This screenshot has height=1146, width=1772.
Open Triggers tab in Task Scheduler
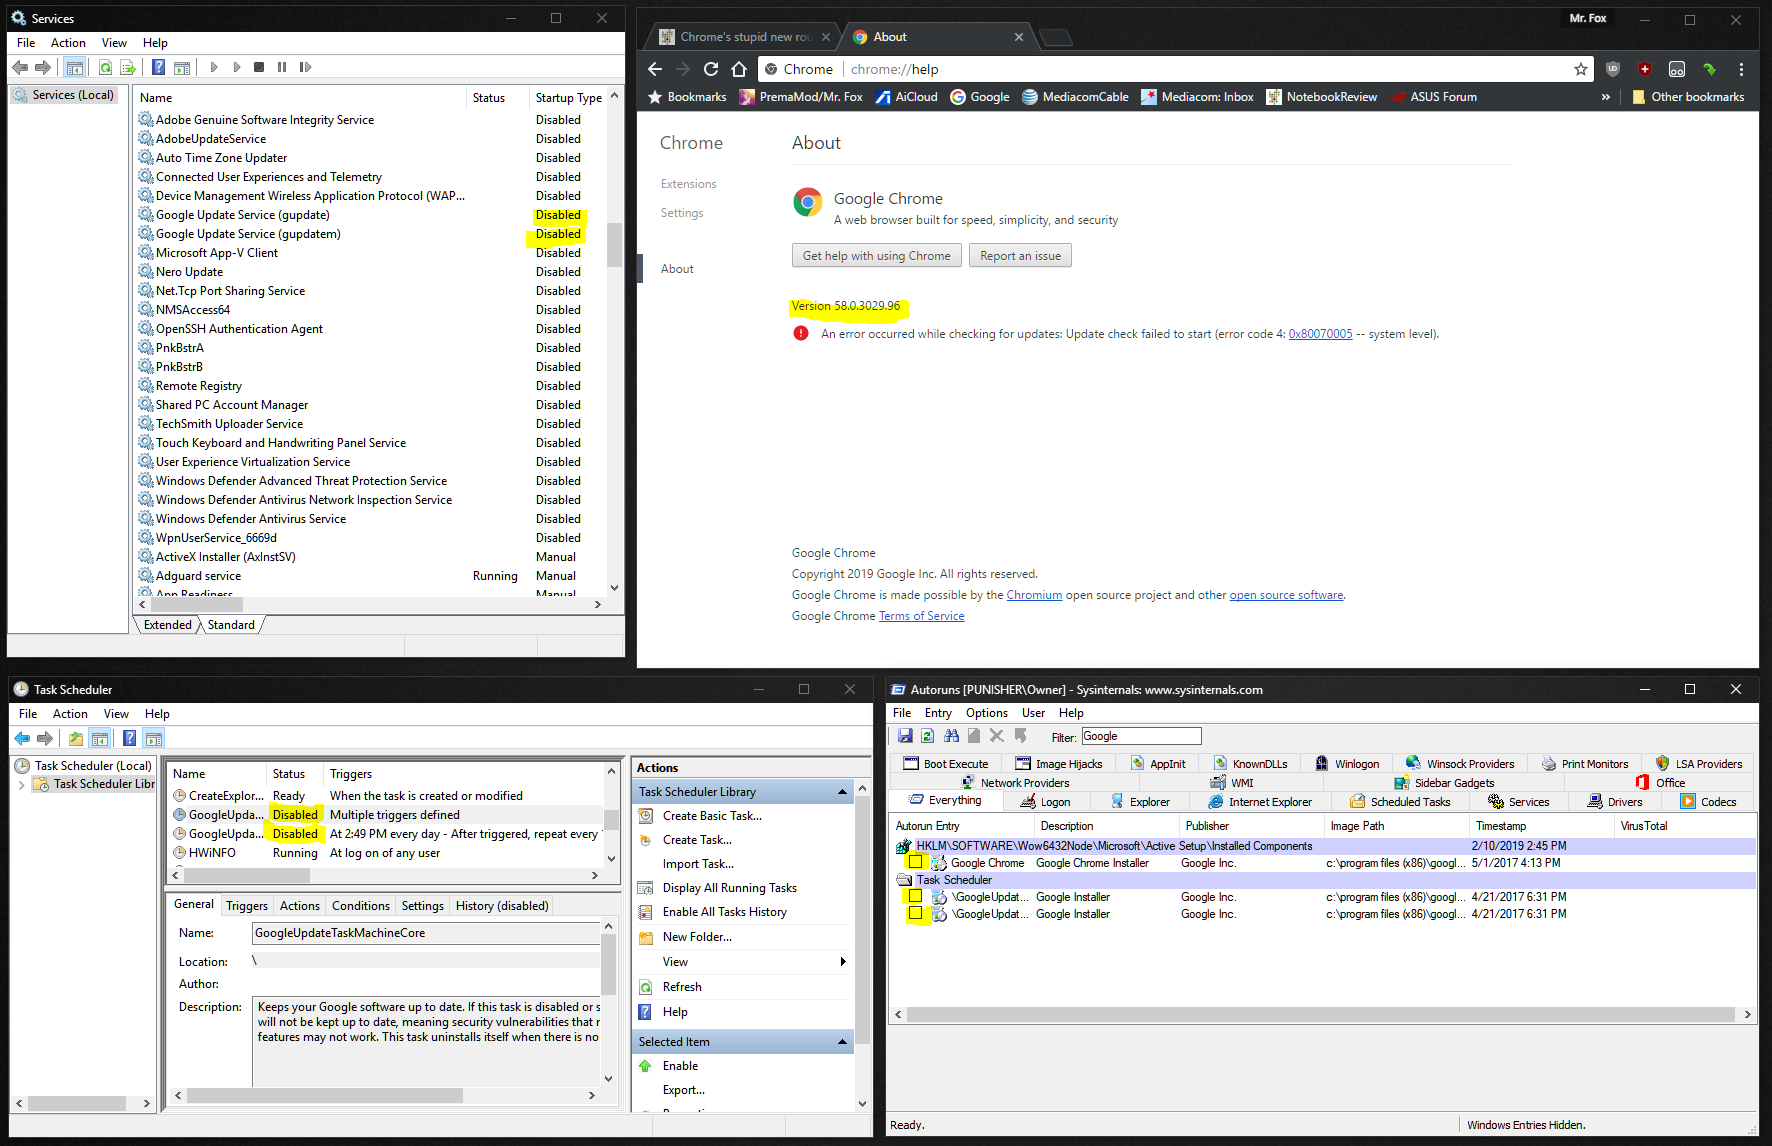[x=247, y=906]
